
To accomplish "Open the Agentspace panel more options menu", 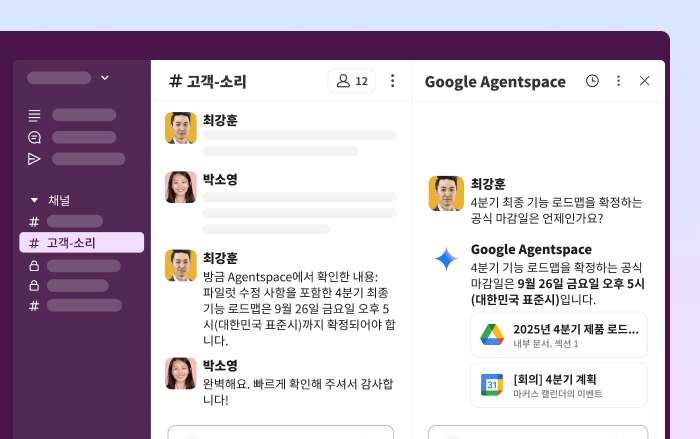I will pyautogui.click(x=618, y=81).
